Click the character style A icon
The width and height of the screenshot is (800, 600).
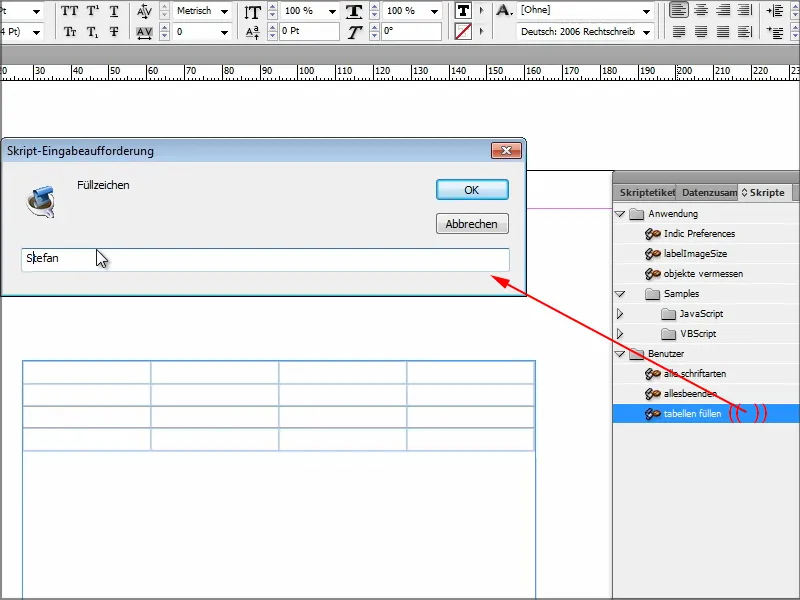504,10
